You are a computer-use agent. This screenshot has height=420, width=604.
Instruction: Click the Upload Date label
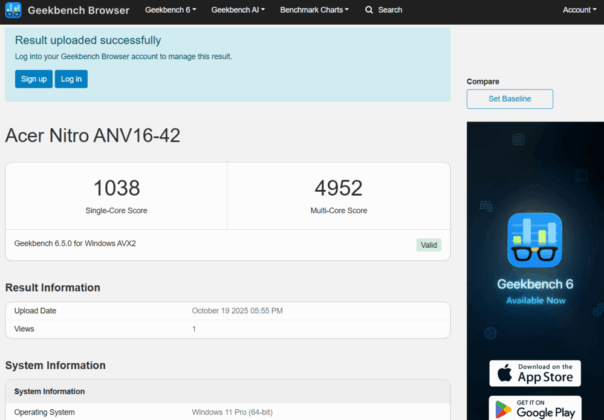click(x=35, y=311)
